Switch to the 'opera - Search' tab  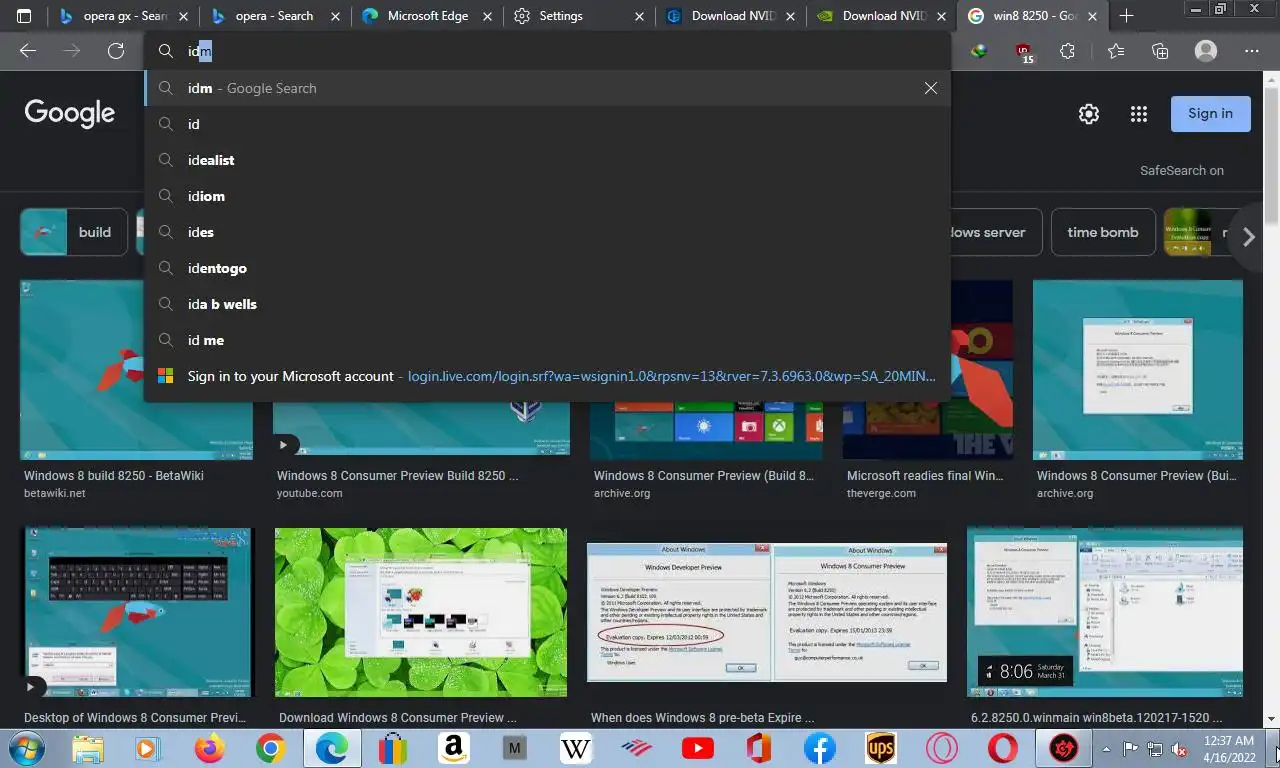click(x=273, y=16)
